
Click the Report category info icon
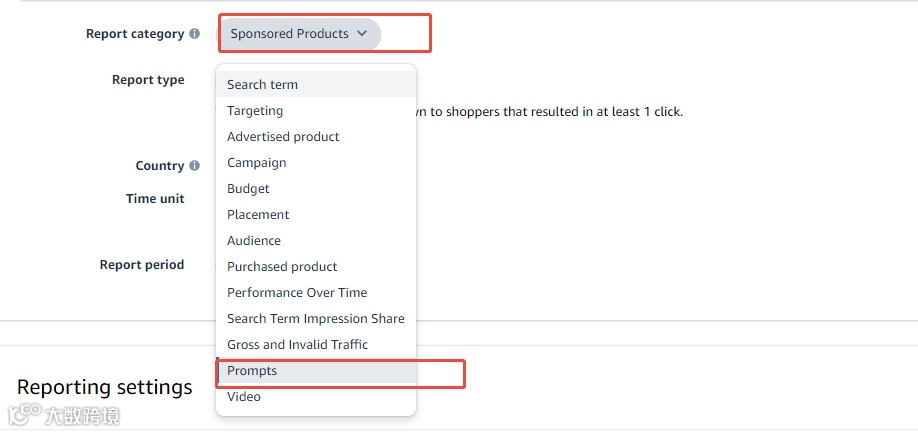click(x=195, y=34)
